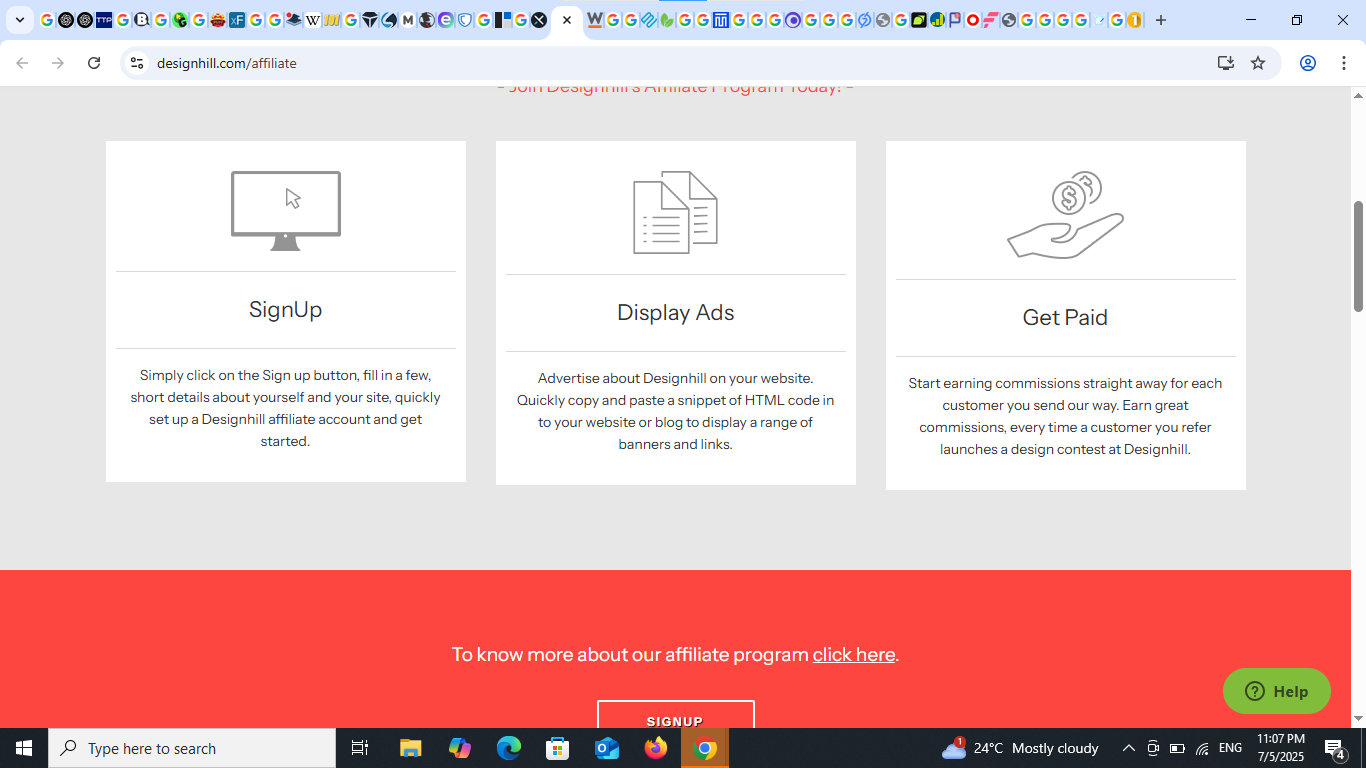1366x768 pixels.
Task: Click the scrollbar down arrow
Action: tap(1358, 719)
